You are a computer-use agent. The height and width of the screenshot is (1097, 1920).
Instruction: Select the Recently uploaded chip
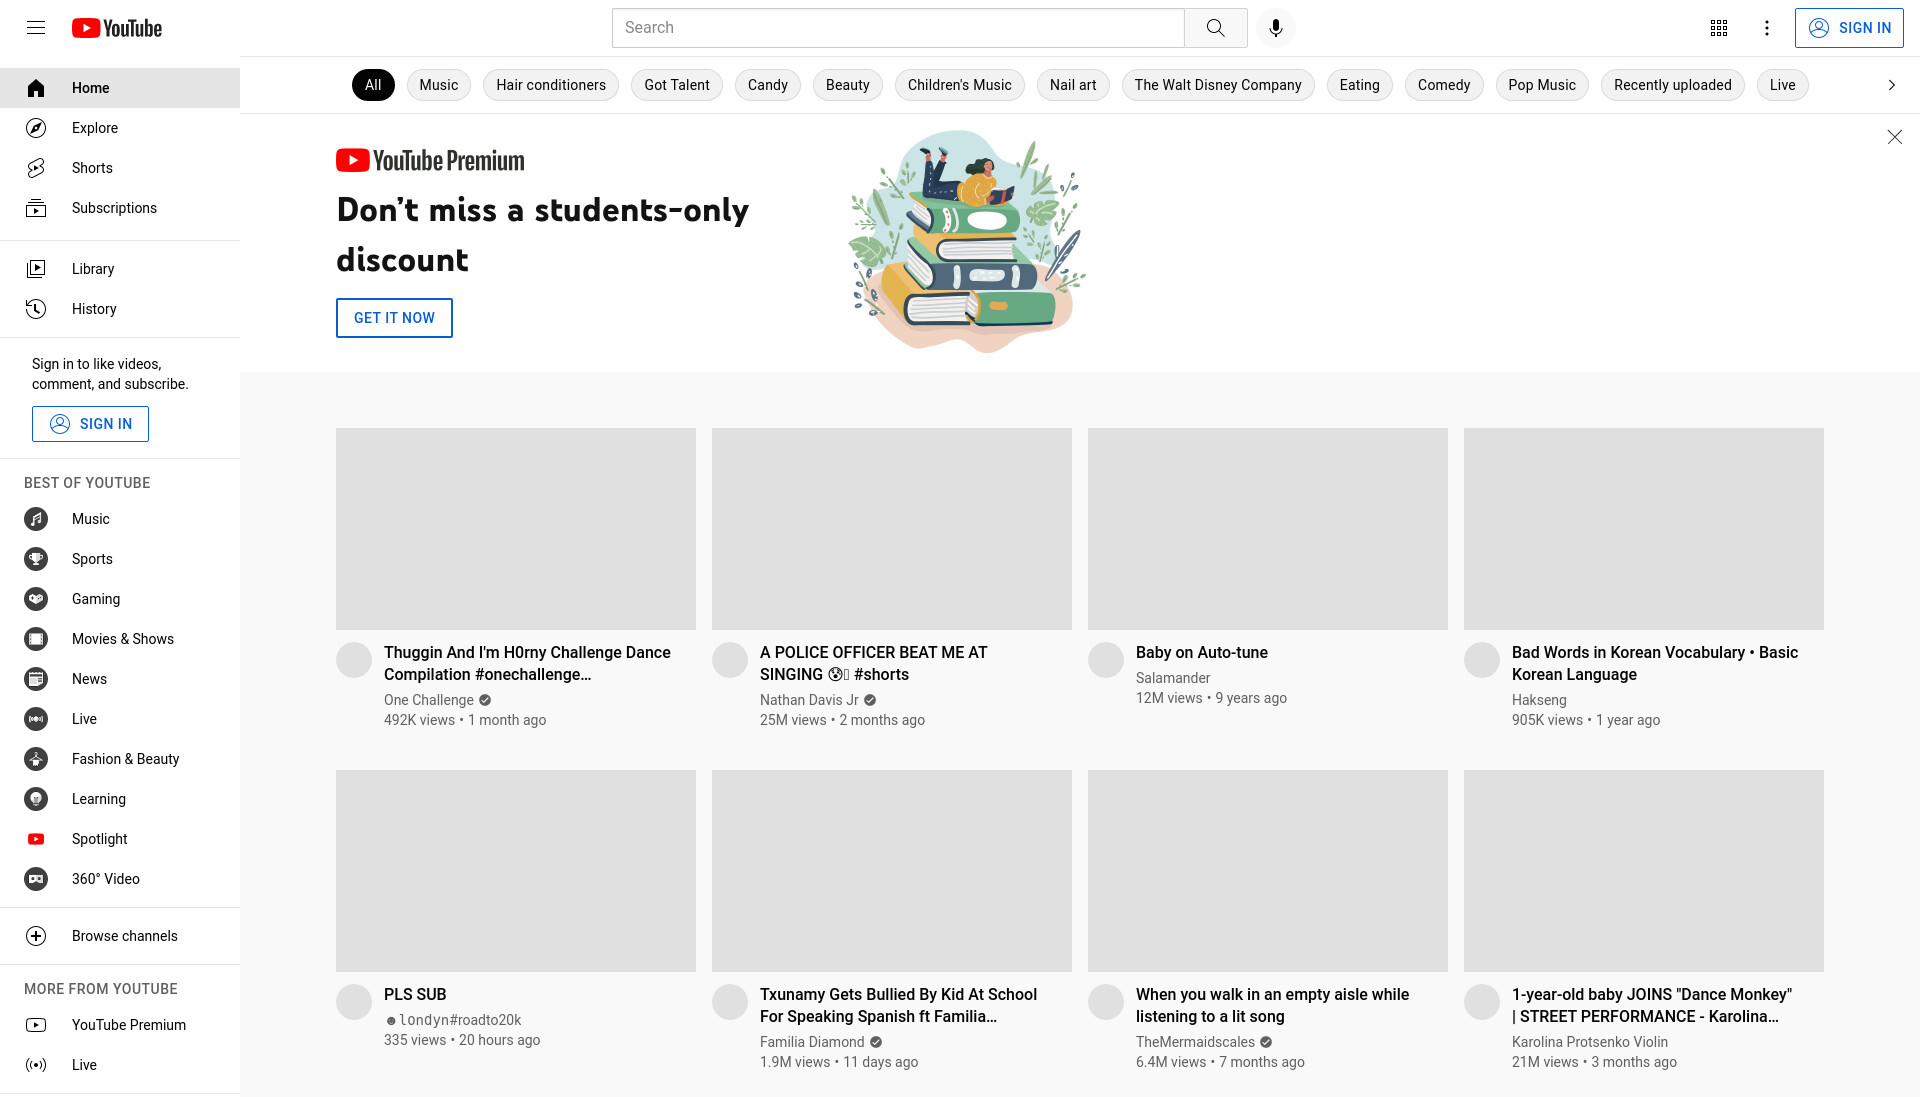pos(1673,85)
